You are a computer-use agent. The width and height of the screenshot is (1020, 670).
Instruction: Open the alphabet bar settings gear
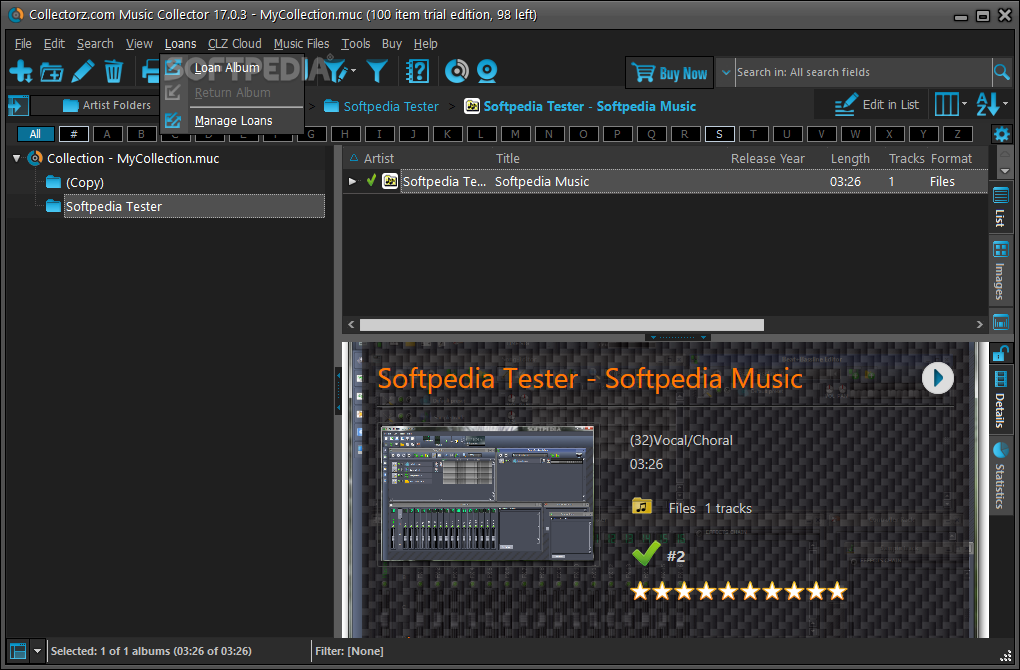click(x=1002, y=135)
